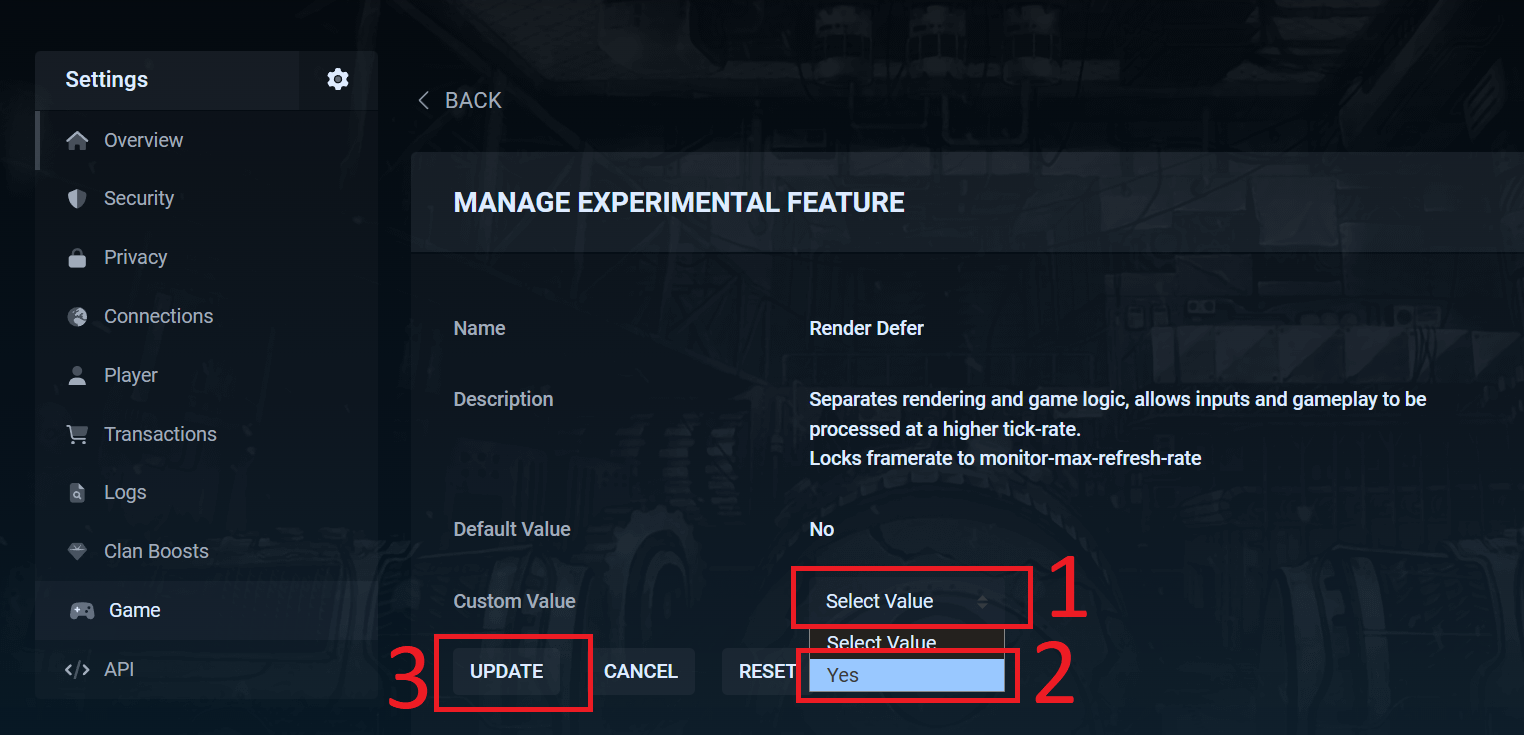Click the Logs document icon
This screenshot has width=1524, height=735.
pyautogui.click(x=77, y=493)
